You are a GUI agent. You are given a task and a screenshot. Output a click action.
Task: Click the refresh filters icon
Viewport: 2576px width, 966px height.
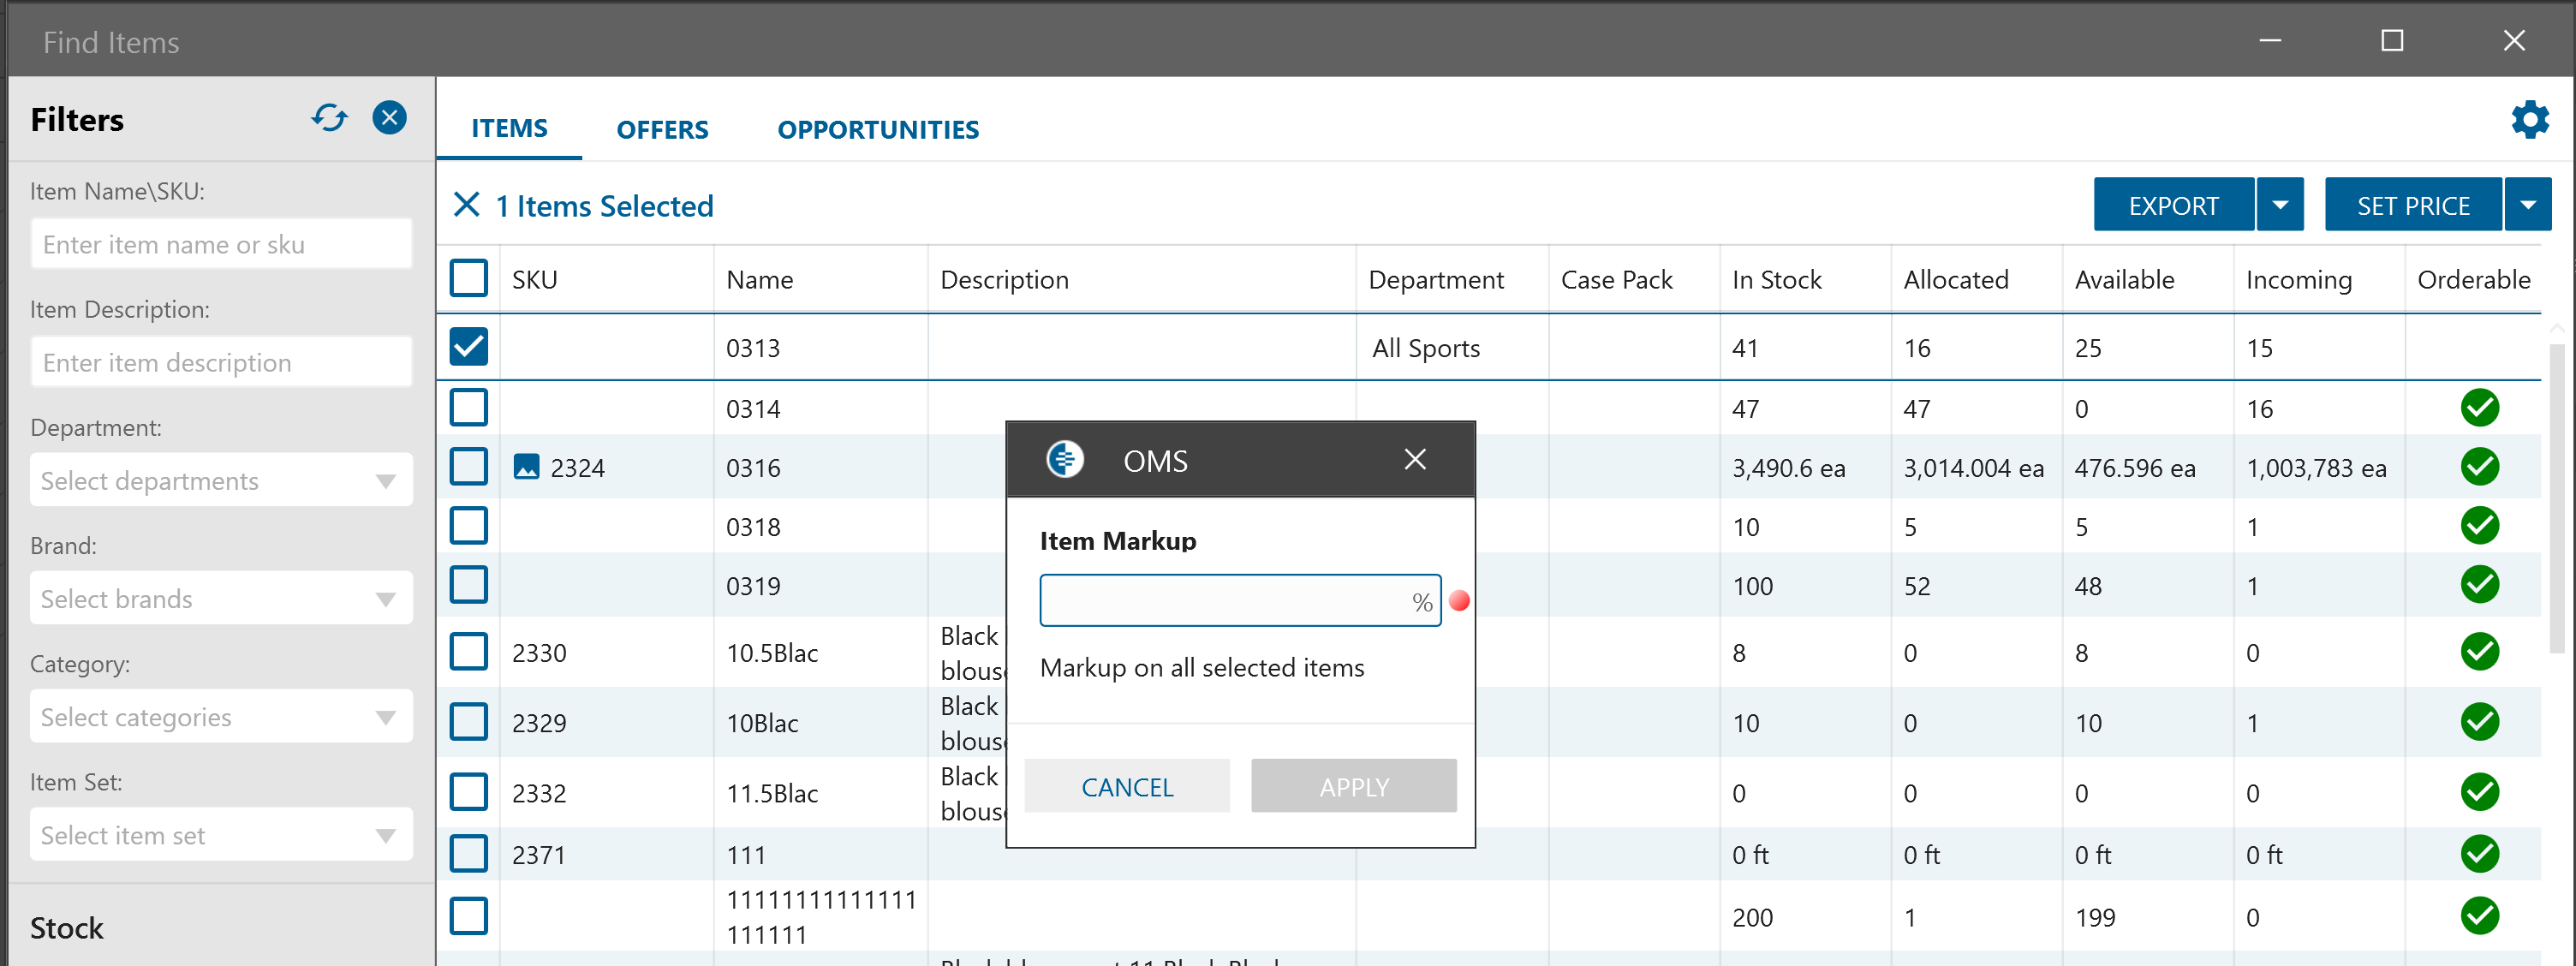click(x=329, y=118)
